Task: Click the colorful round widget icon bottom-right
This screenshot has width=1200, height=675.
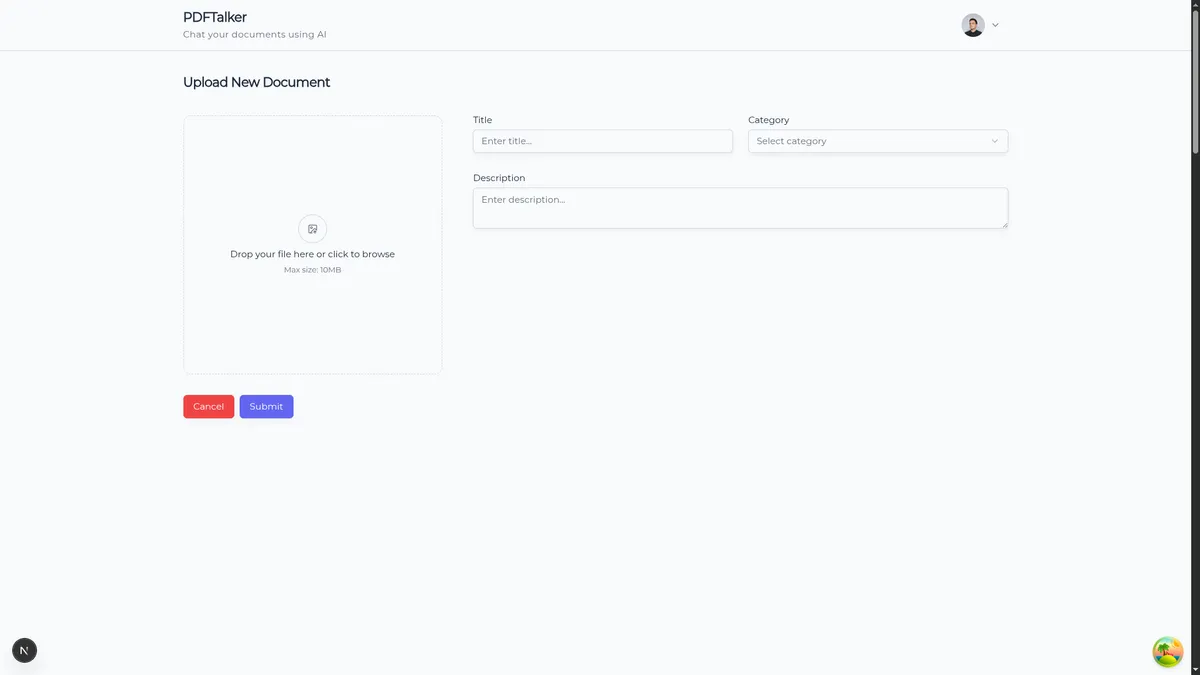Action: (x=1168, y=652)
